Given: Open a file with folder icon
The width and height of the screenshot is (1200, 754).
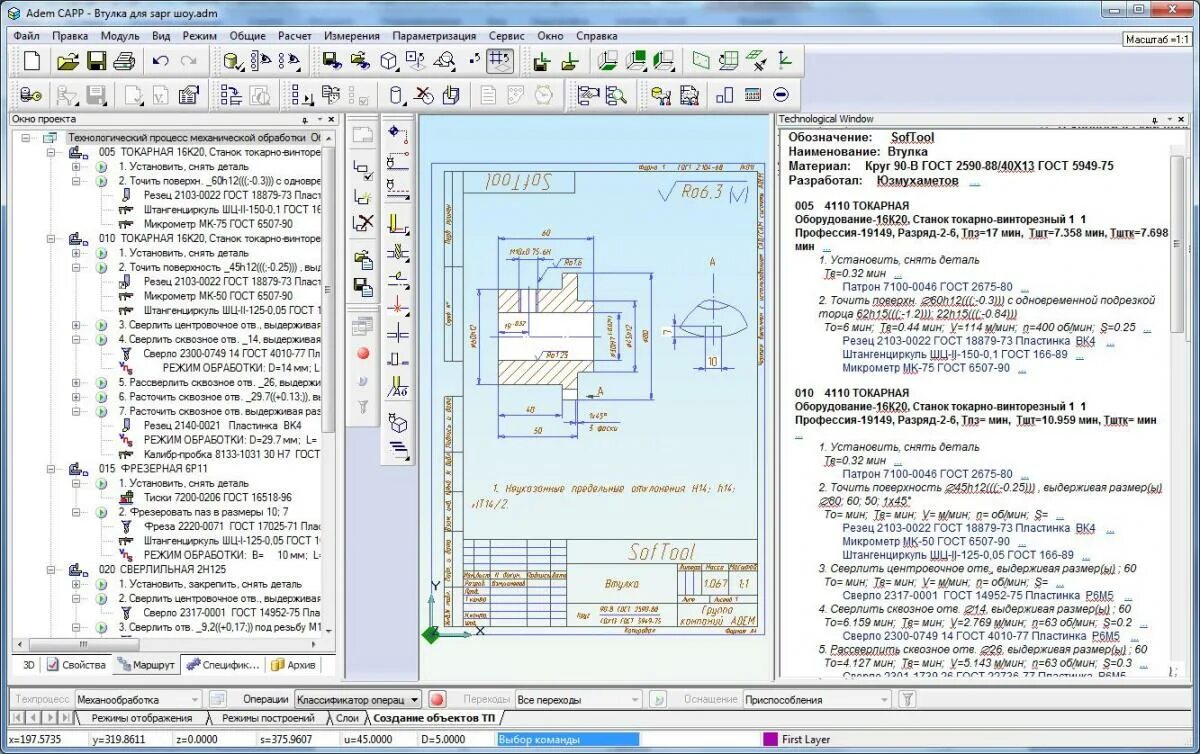Looking at the screenshot, I should 67,62.
